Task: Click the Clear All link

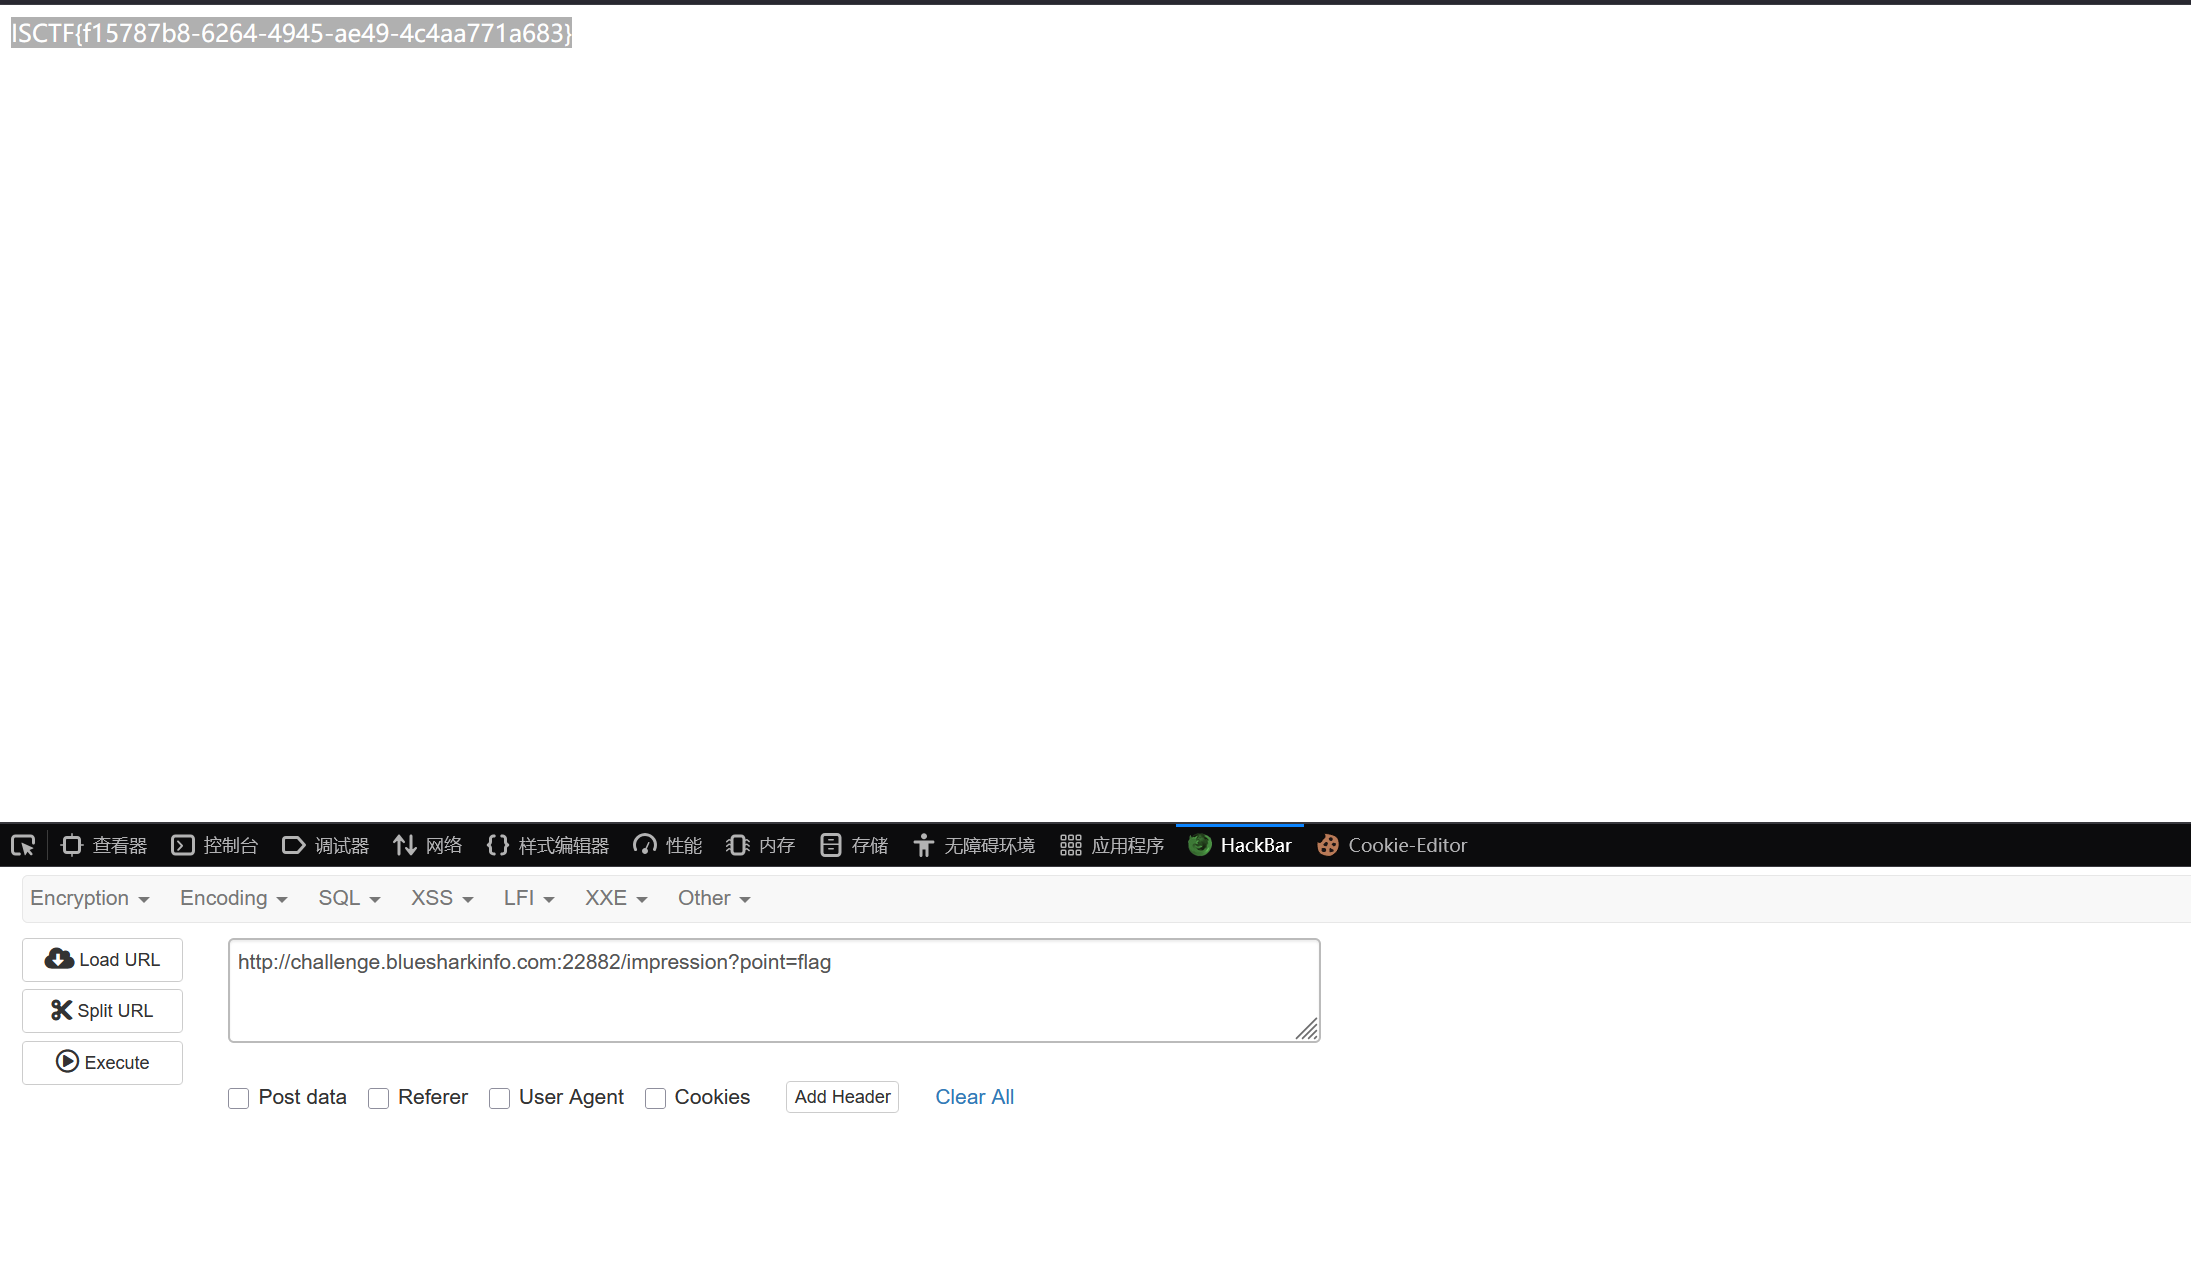Action: pos(974,1097)
